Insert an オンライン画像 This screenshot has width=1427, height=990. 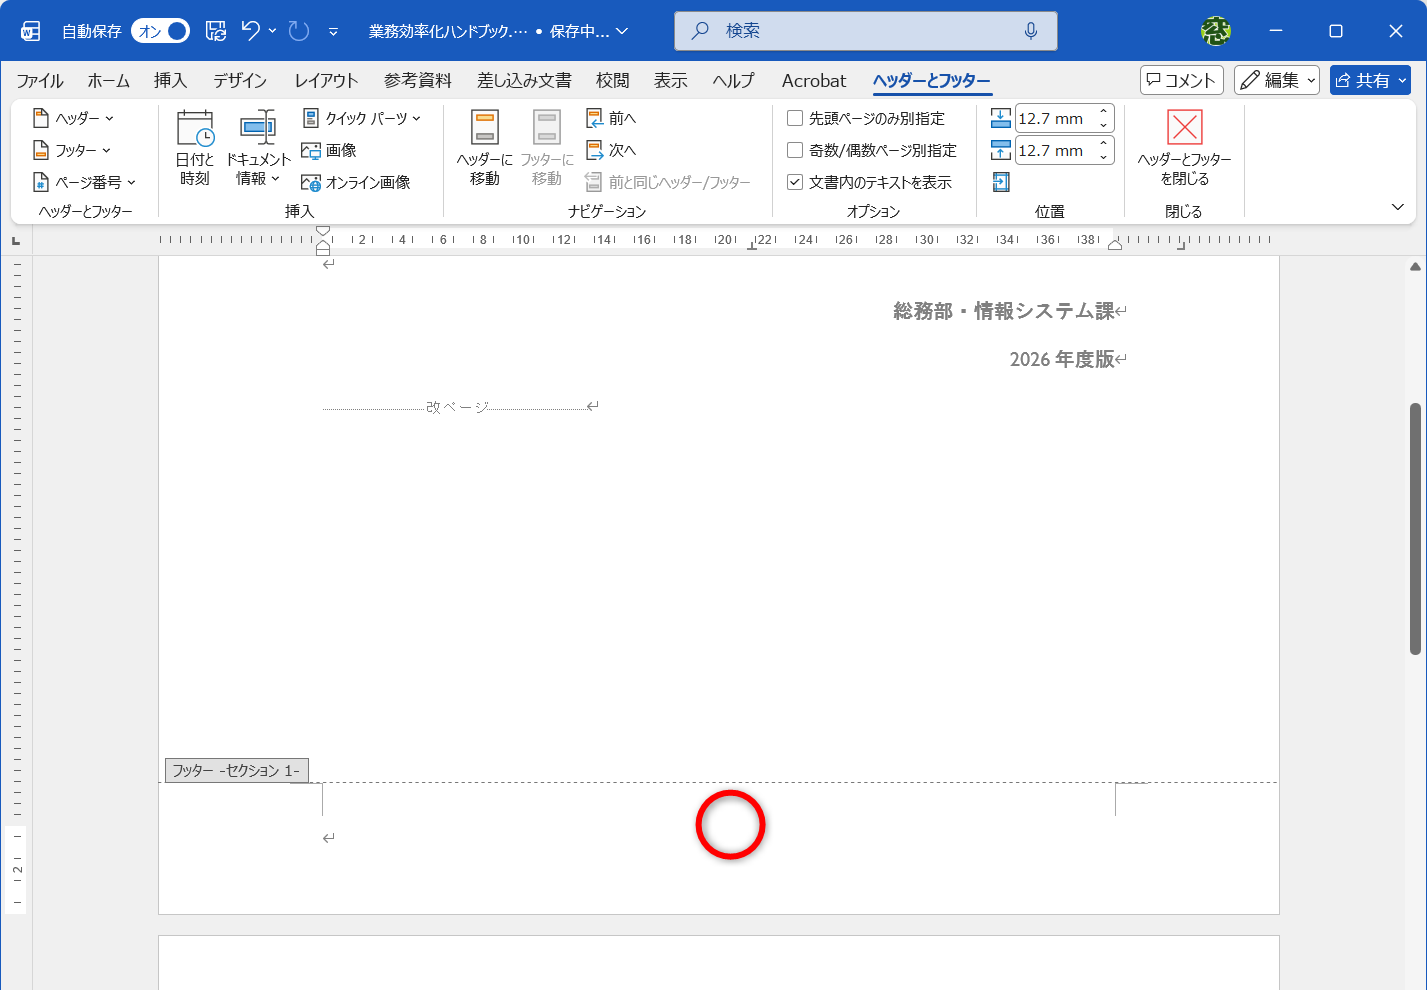(356, 182)
